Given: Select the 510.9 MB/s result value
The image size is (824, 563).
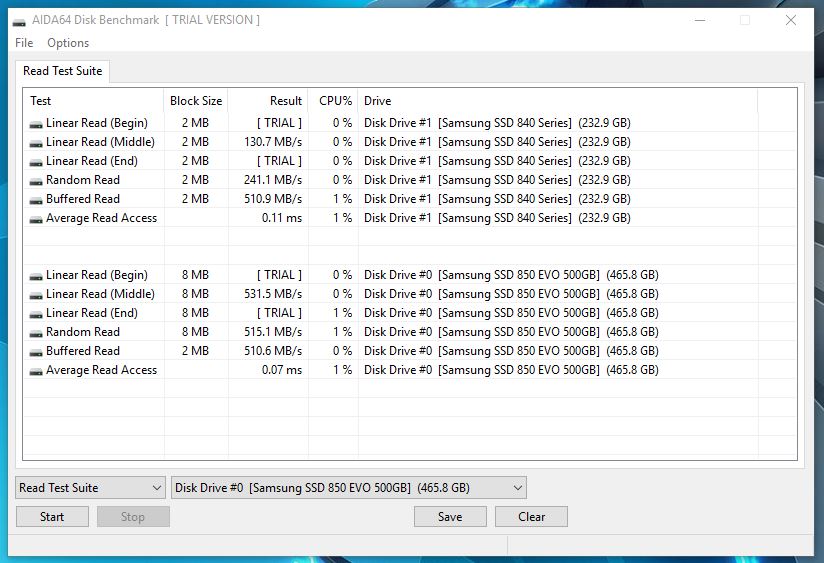Looking at the screenshot, I should coord(273,199).
